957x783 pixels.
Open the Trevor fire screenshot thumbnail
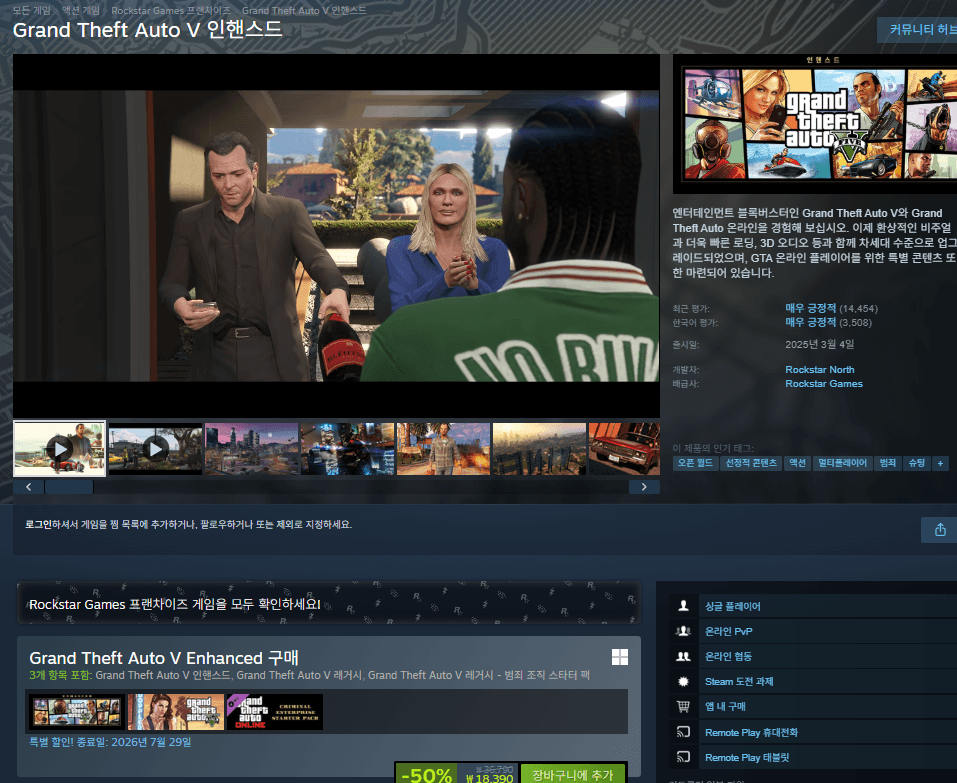[x=443, y=449]
